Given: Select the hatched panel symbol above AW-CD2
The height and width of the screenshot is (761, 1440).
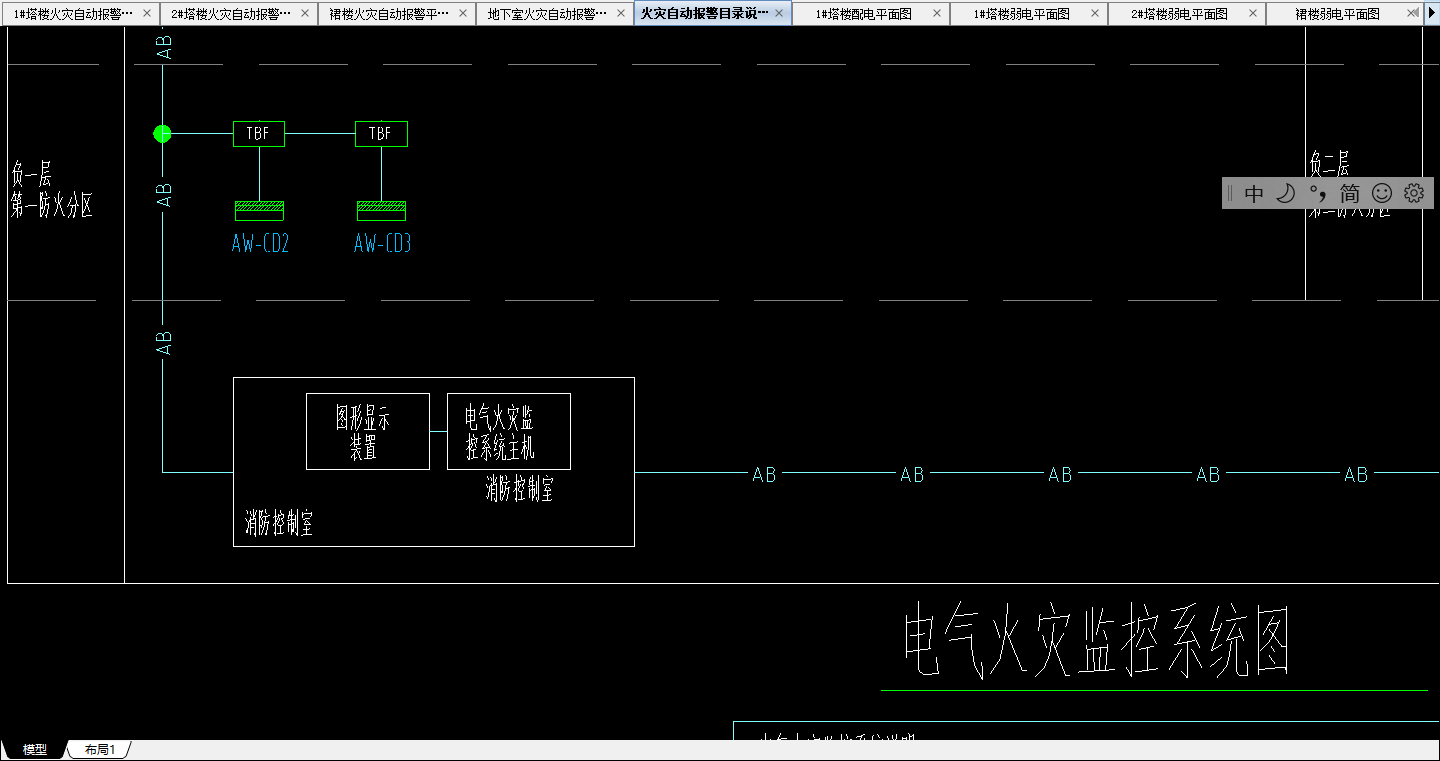Looking at the screenshot, I should (259, 210).
